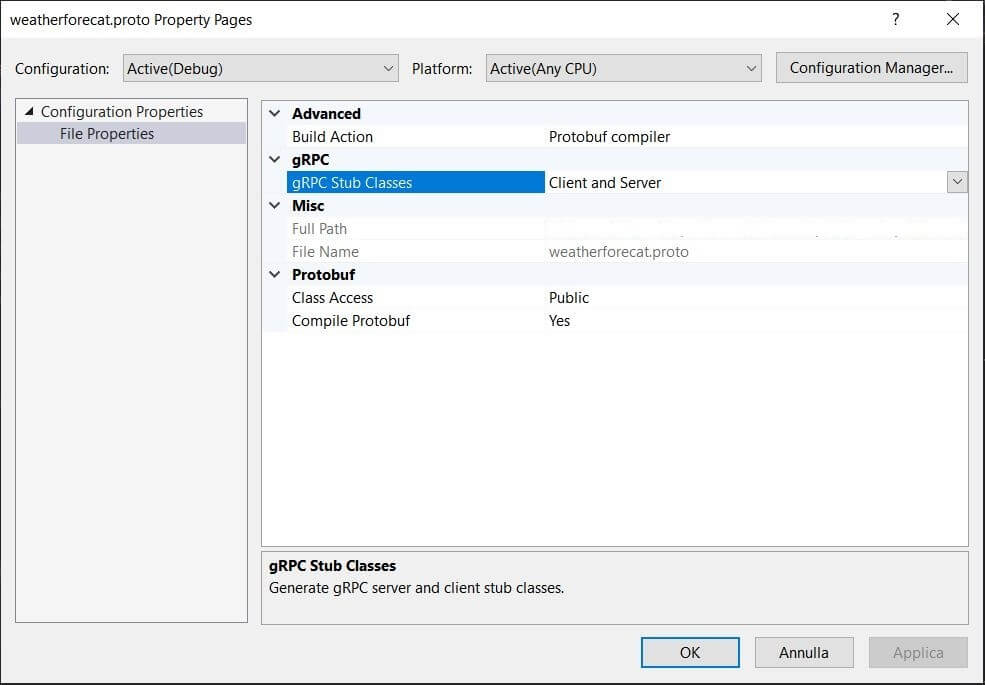Collapse the Advanced section

275,114
